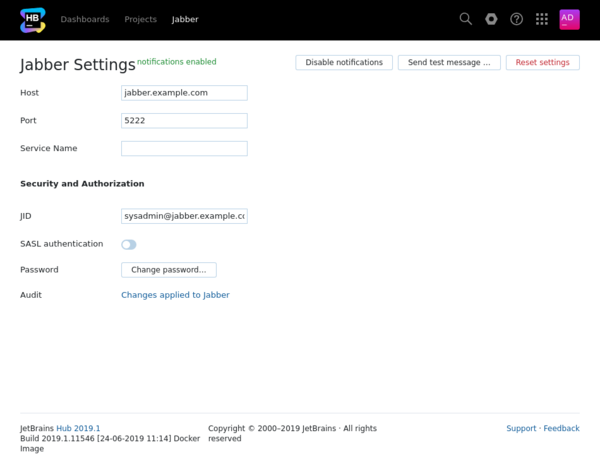Click Disable notifications button
This screenshot has height=464, width=600.
344,62
